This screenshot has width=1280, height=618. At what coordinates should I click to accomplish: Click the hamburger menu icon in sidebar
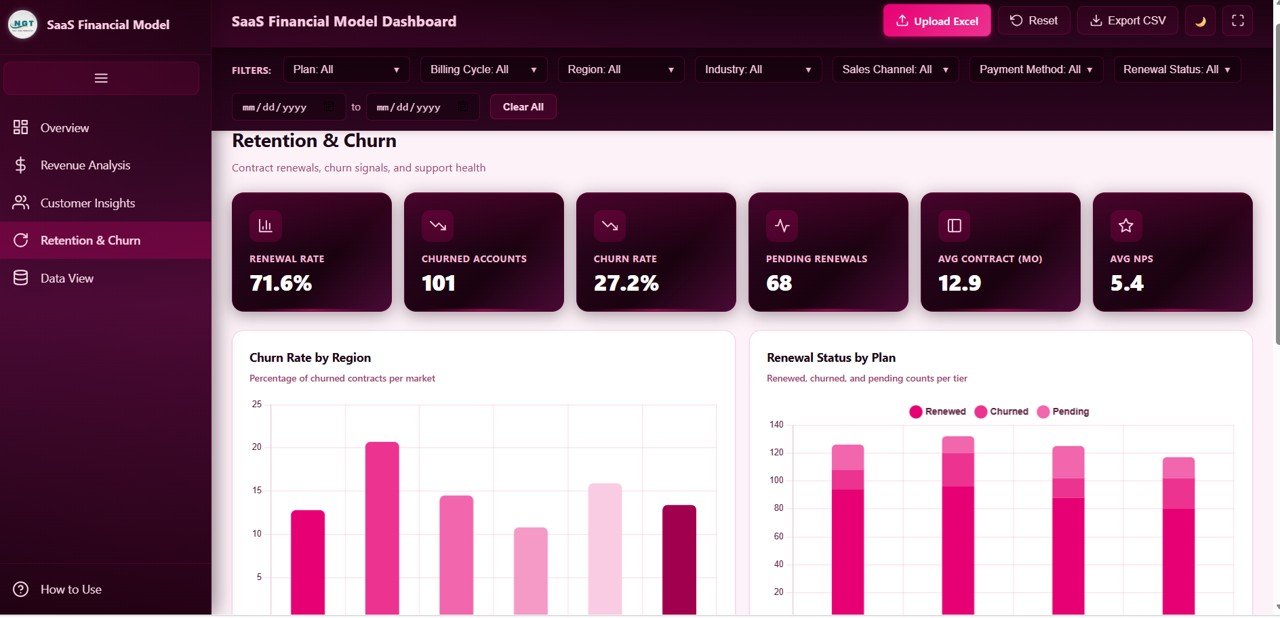click(100, 78)
